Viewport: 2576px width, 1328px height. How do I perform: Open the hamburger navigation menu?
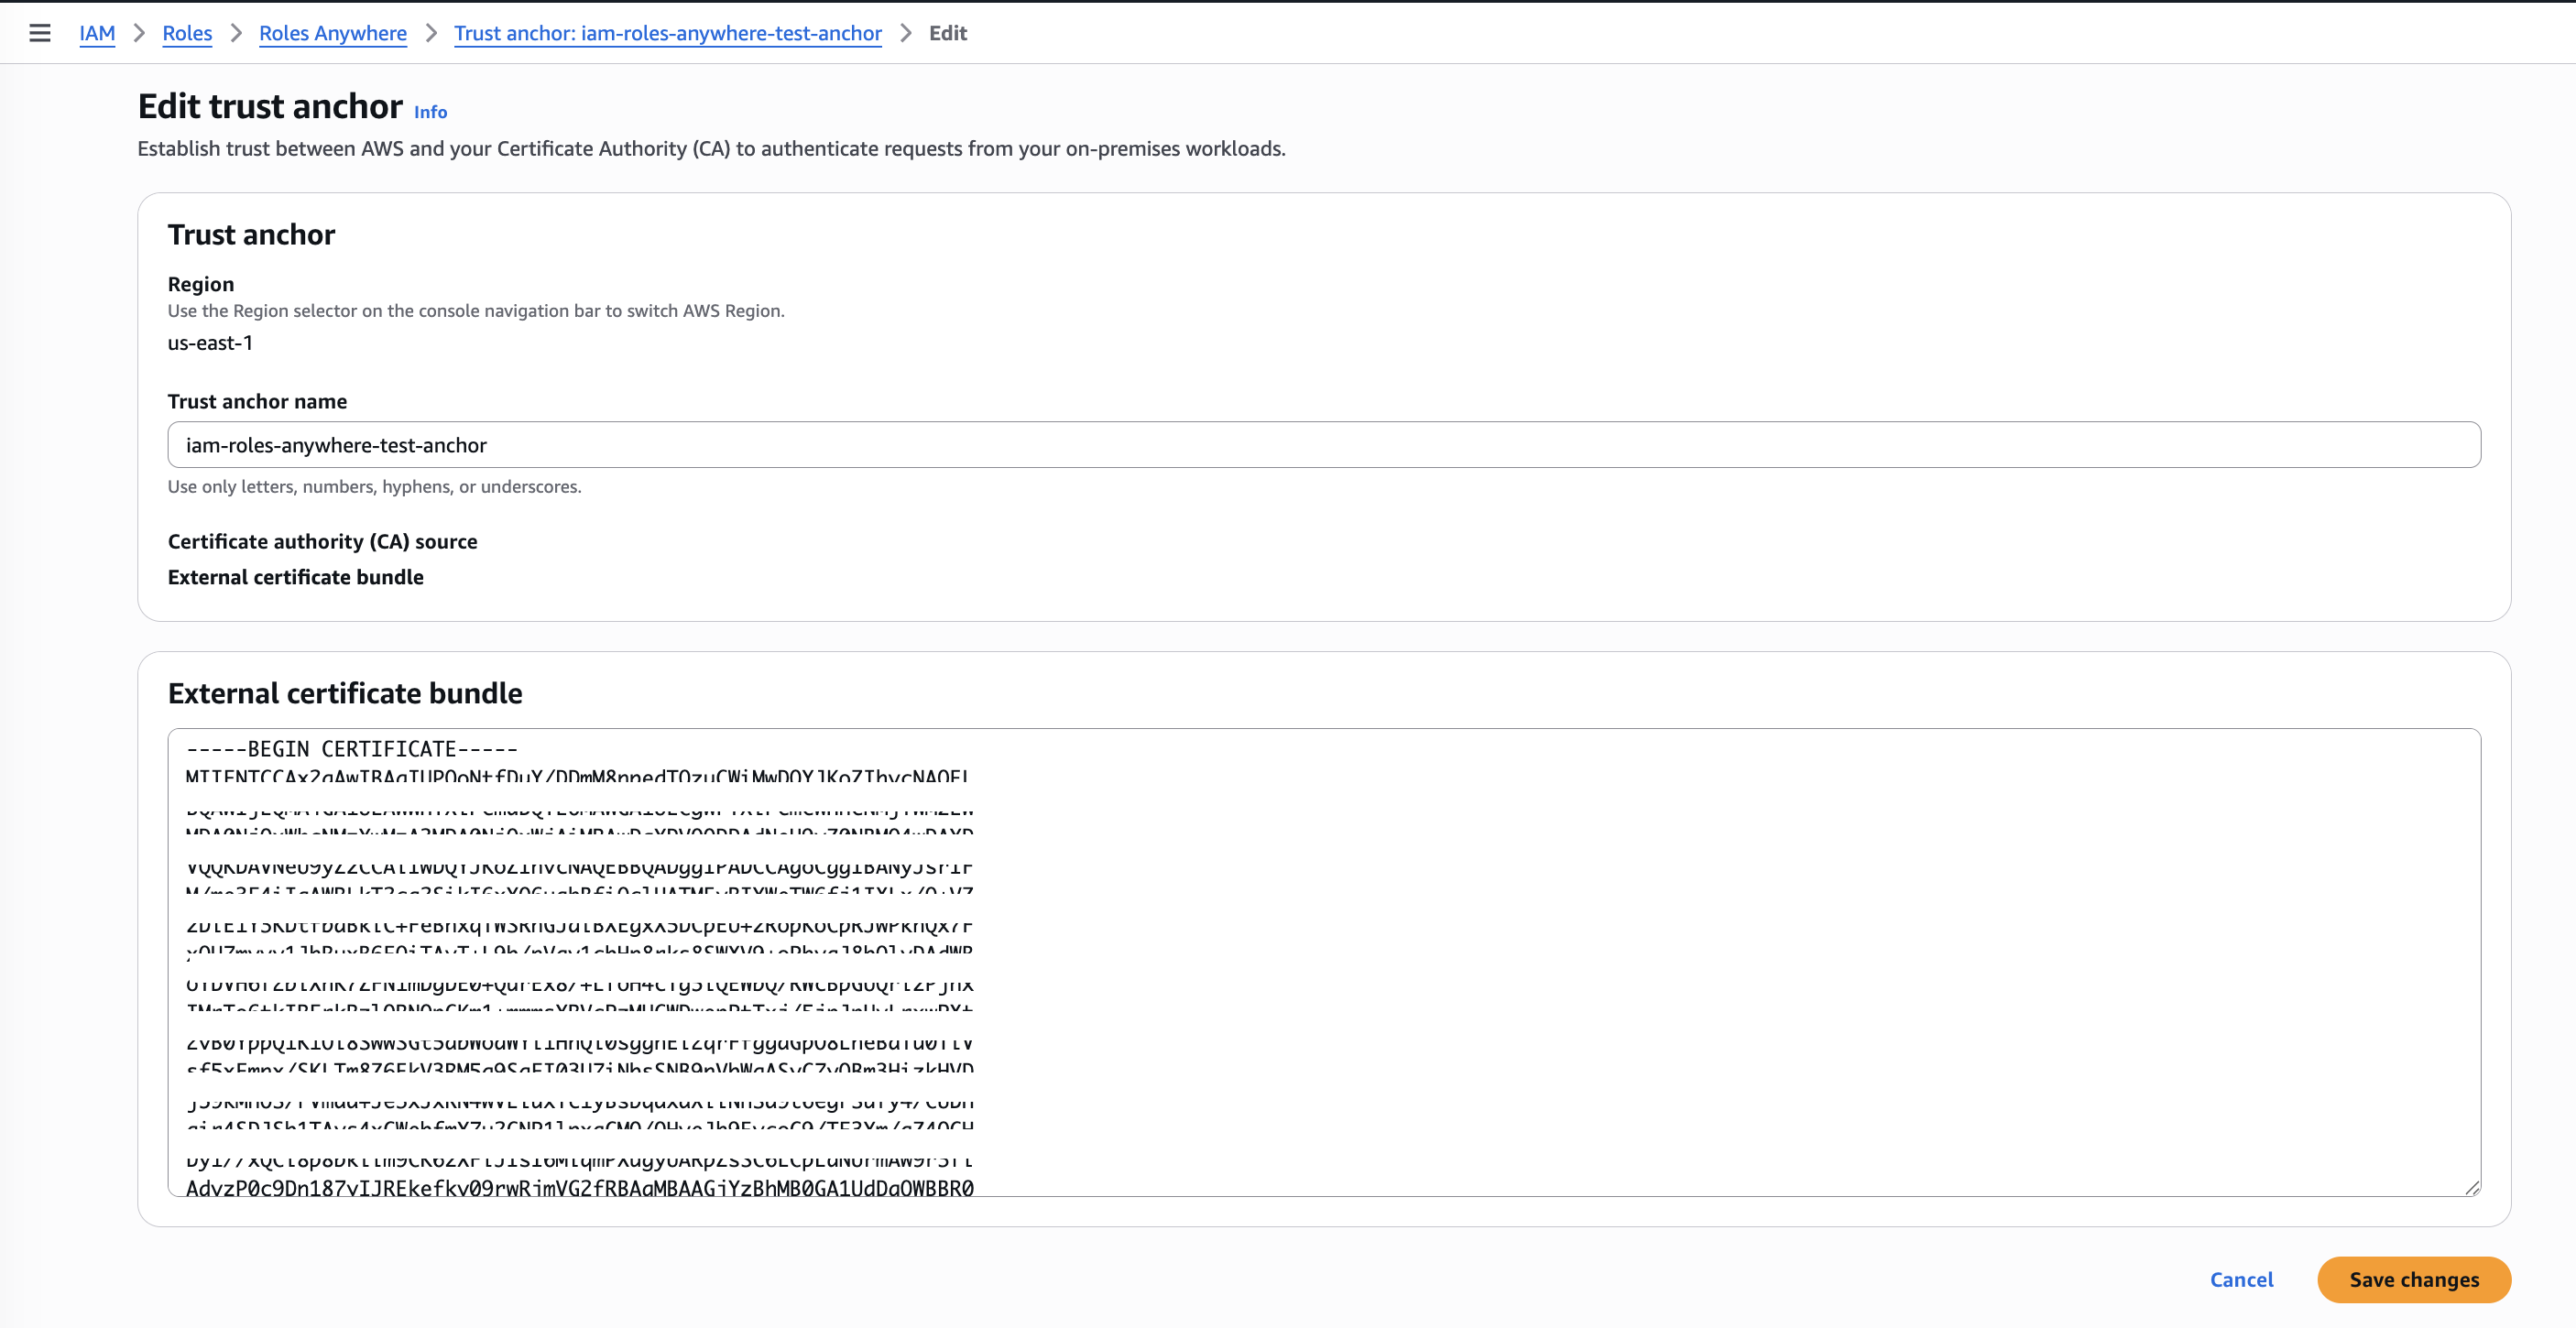[40, 33]
